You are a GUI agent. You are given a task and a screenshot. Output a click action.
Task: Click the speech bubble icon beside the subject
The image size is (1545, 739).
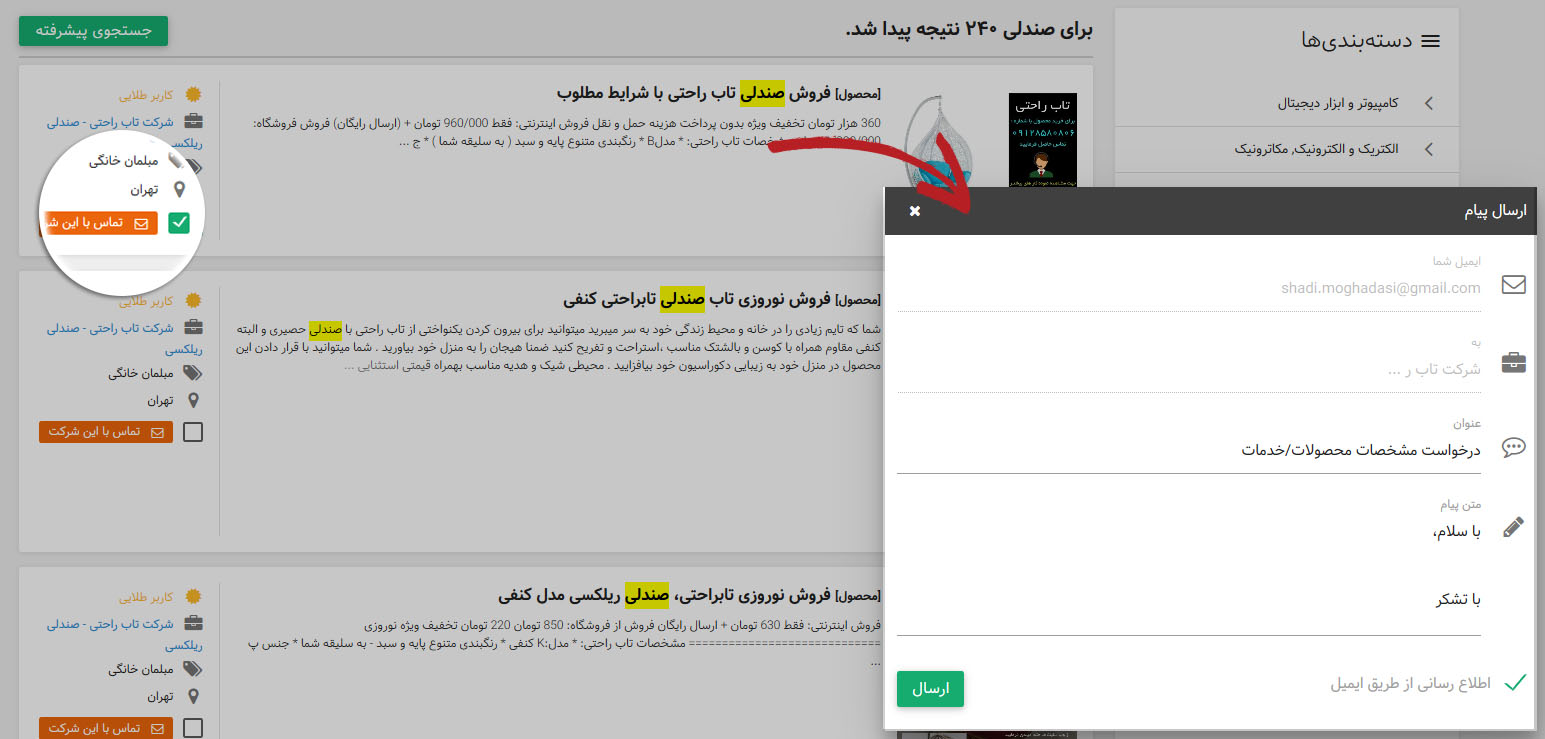point(1514,447)
